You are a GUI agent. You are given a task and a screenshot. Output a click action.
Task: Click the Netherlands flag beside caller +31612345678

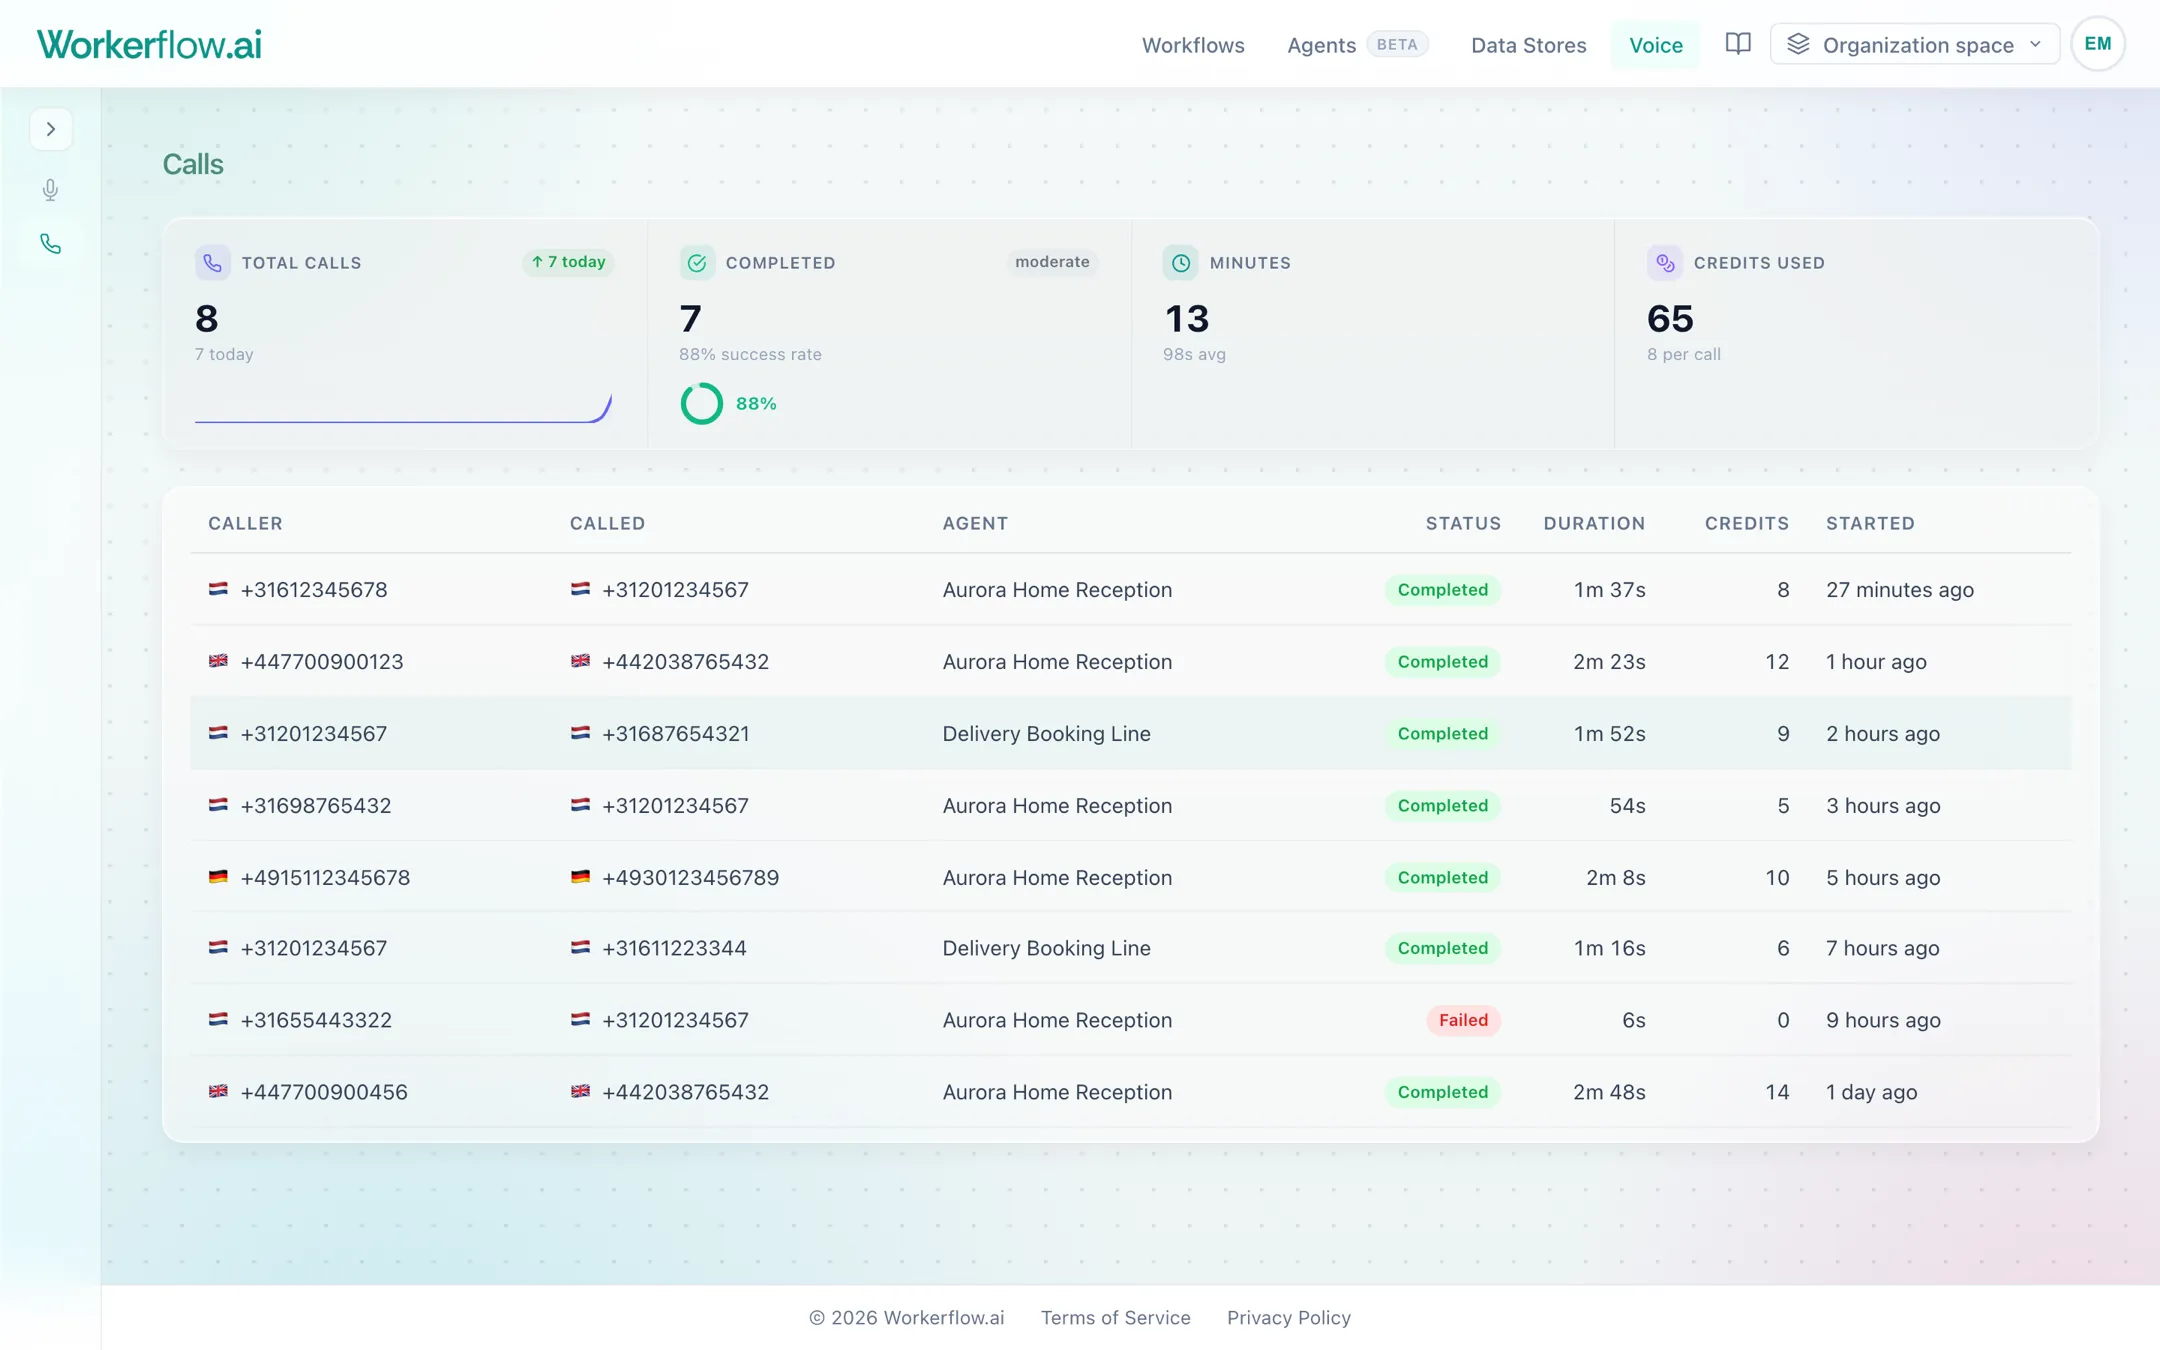click(218, 589)
